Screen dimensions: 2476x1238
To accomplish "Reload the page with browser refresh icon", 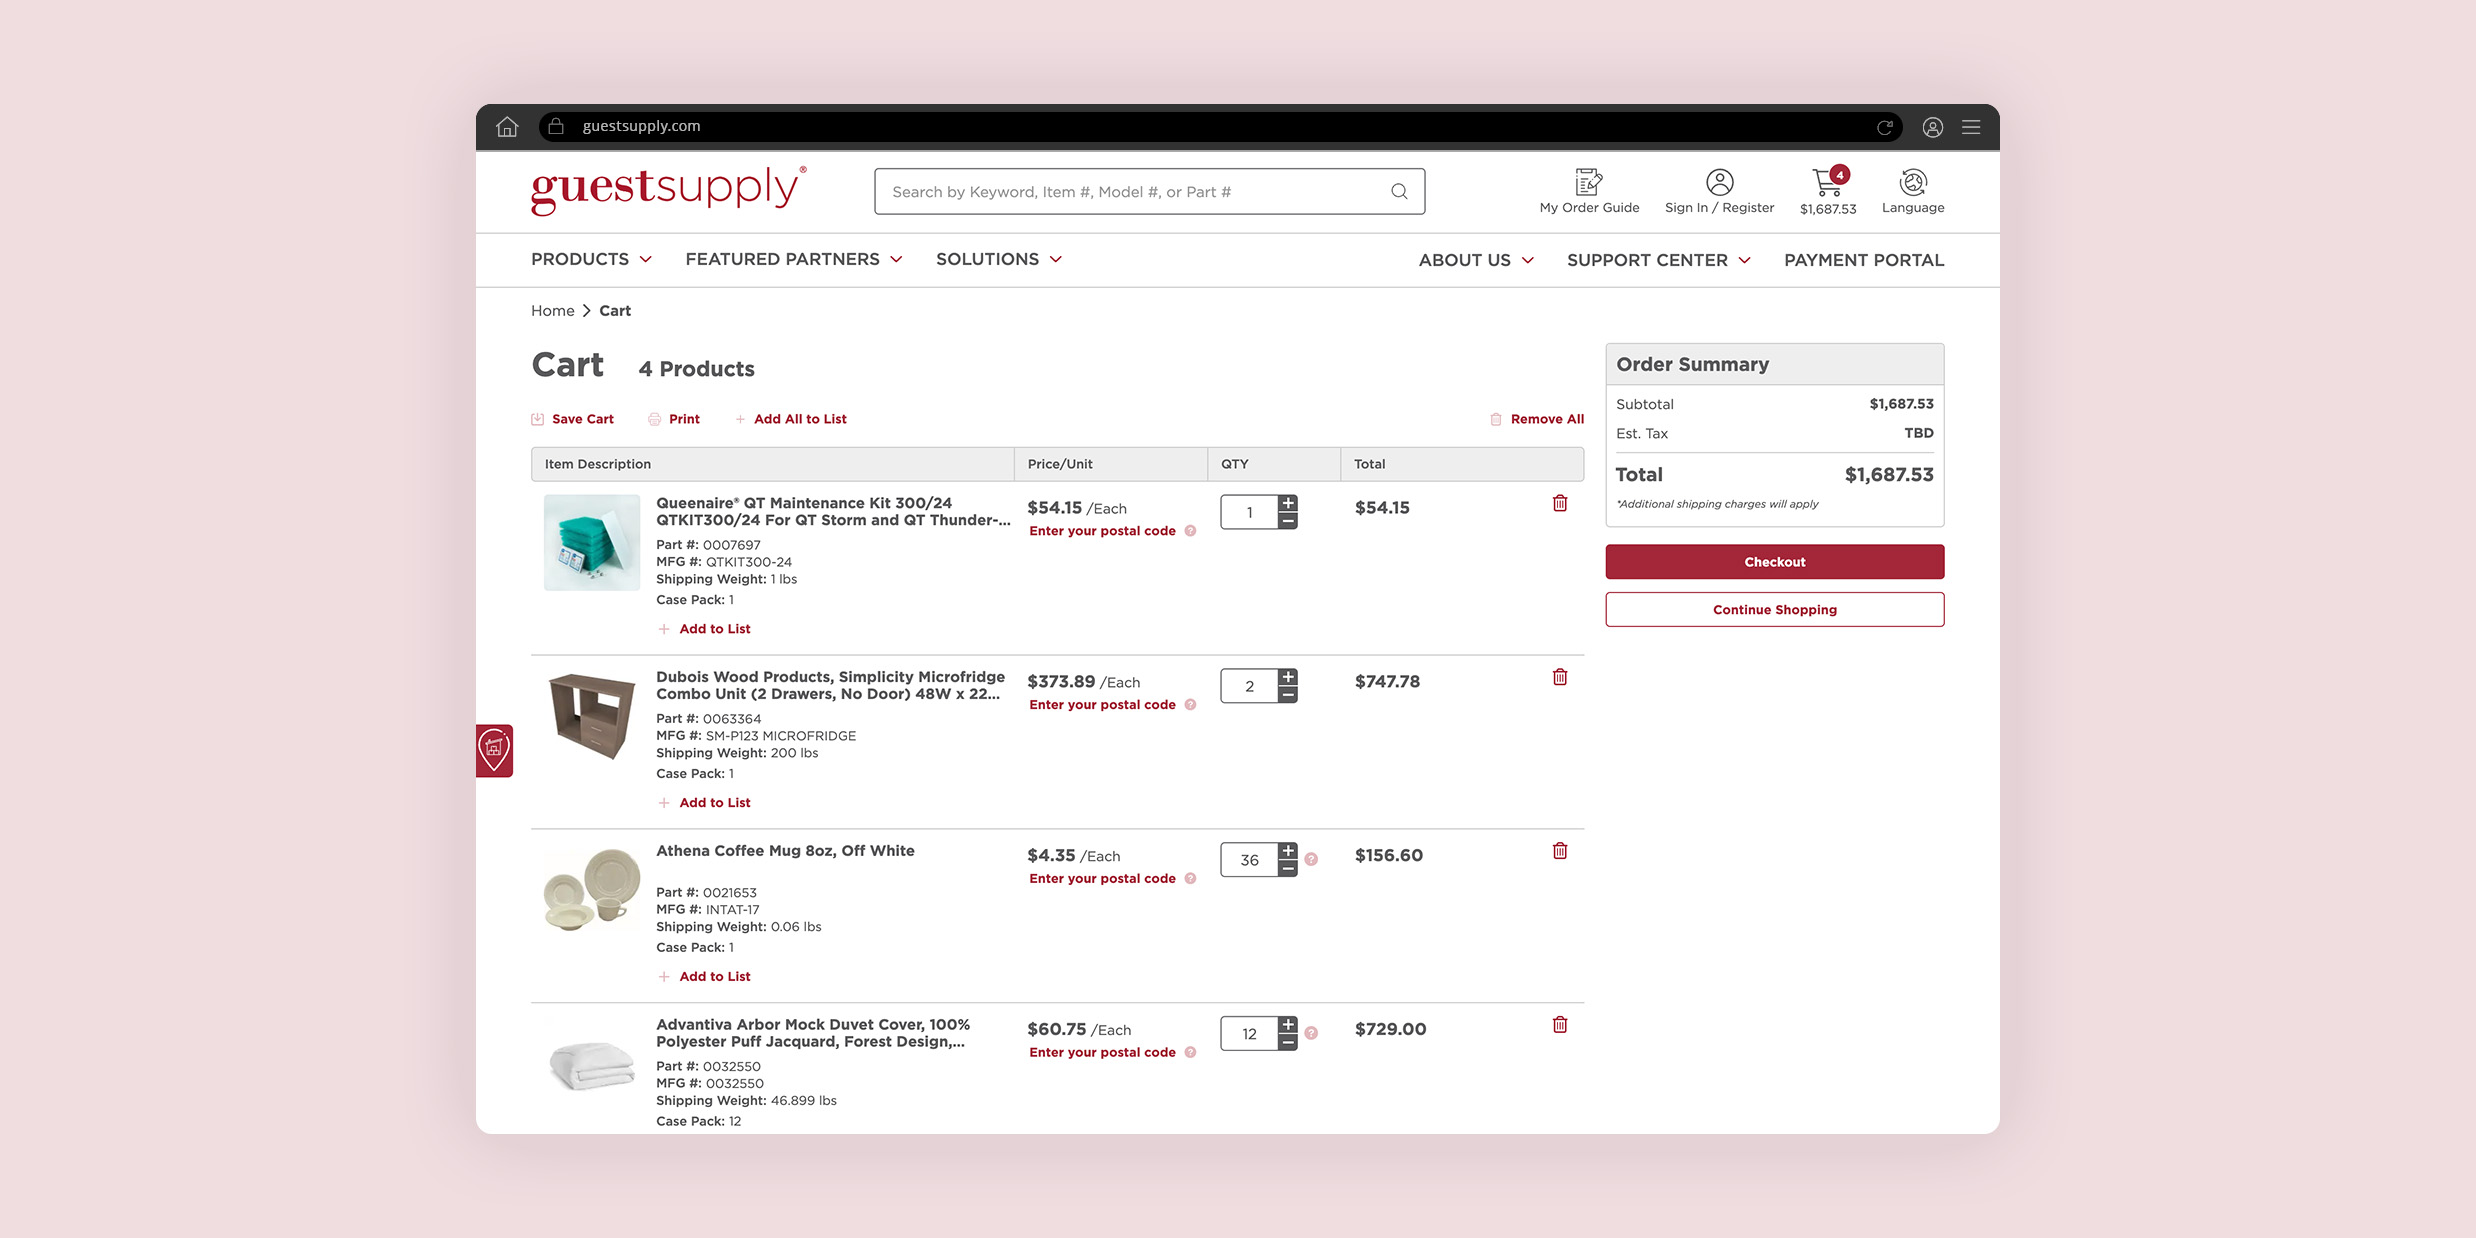I will point(1884,127).
